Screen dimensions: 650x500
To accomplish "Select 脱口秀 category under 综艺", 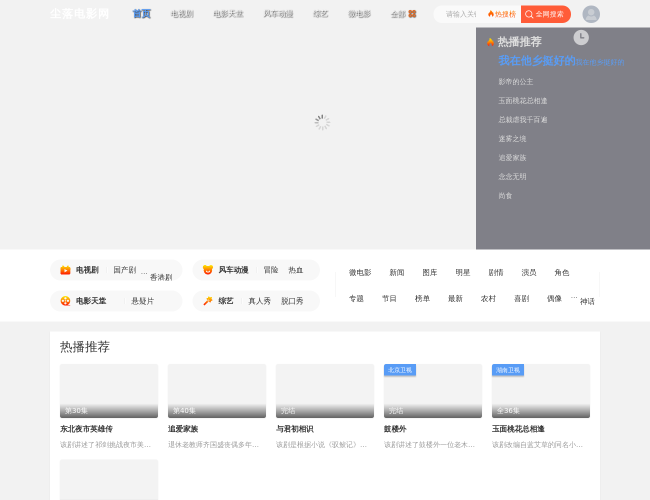I will click(x=292, y=301).
